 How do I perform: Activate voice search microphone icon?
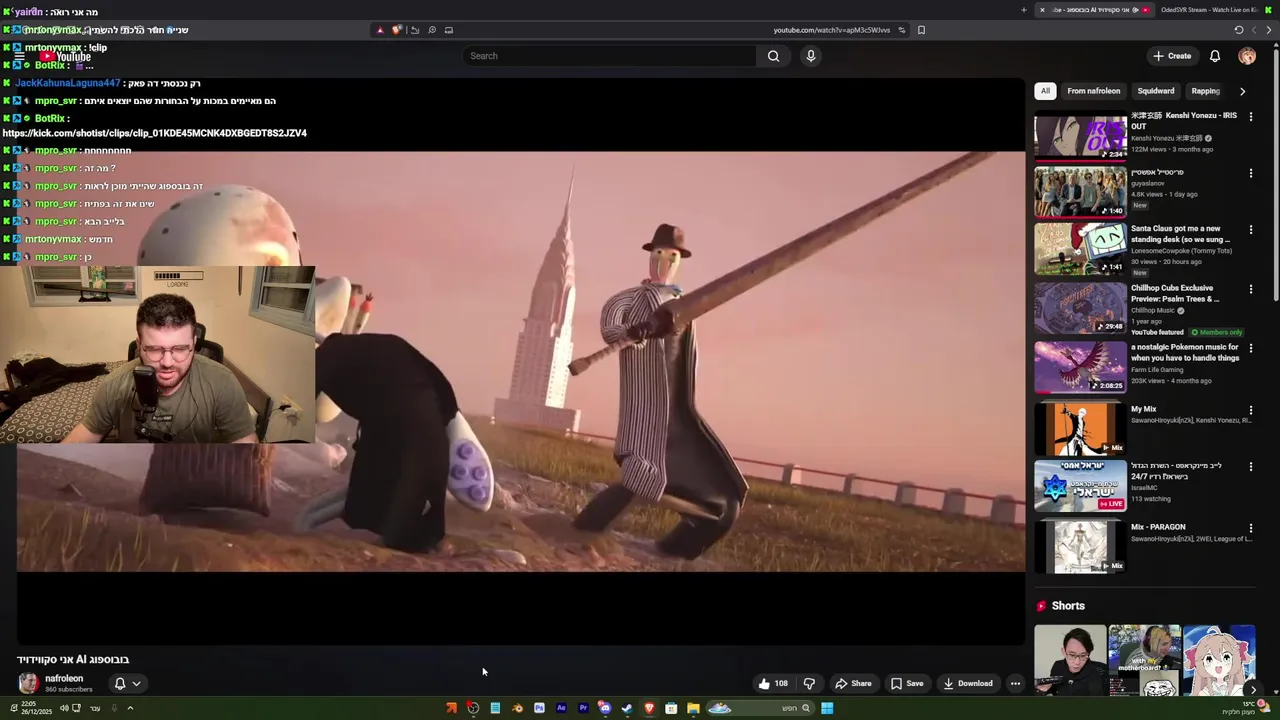[x=811, y=56]
